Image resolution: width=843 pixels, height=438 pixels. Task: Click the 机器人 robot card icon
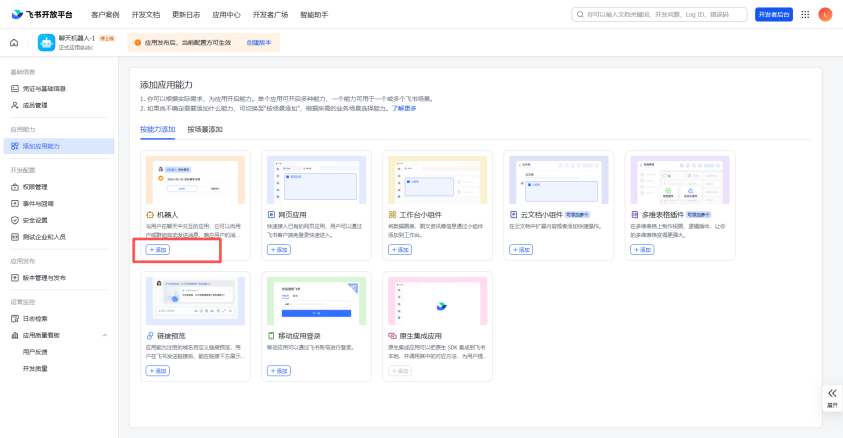point(150,214)
